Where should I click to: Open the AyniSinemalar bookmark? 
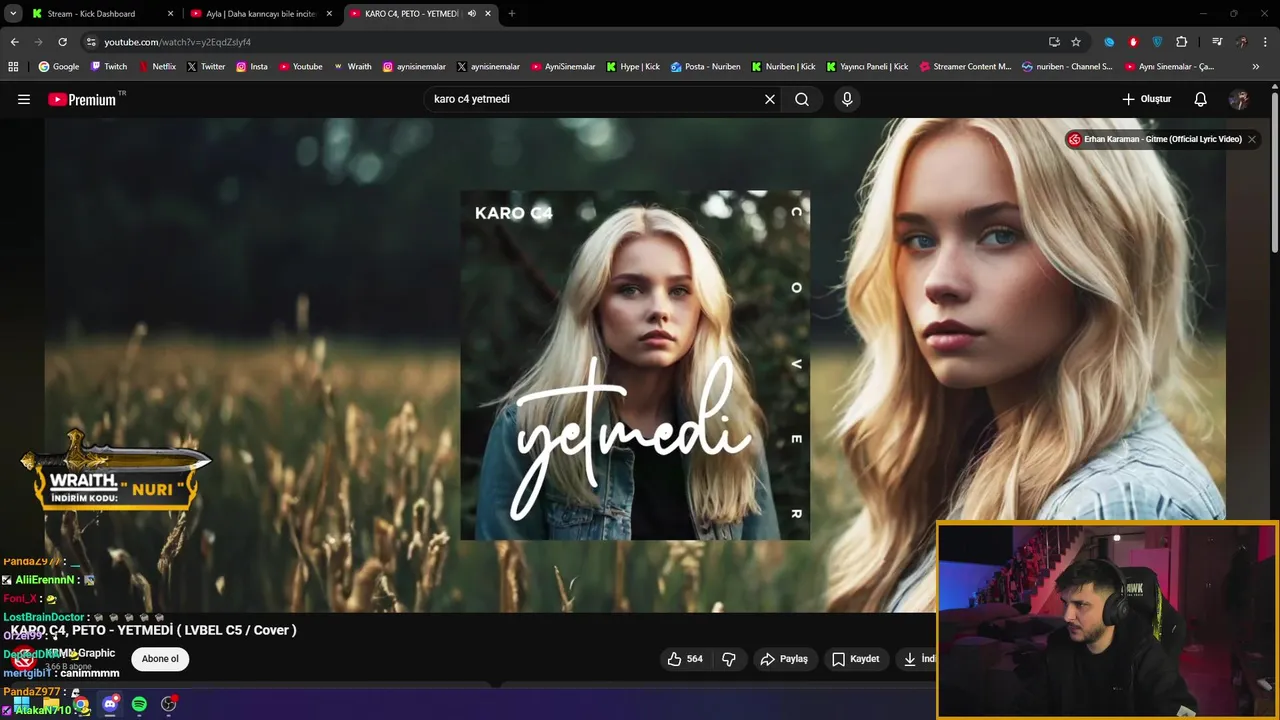pyautogui.click(x=562, y=67)
